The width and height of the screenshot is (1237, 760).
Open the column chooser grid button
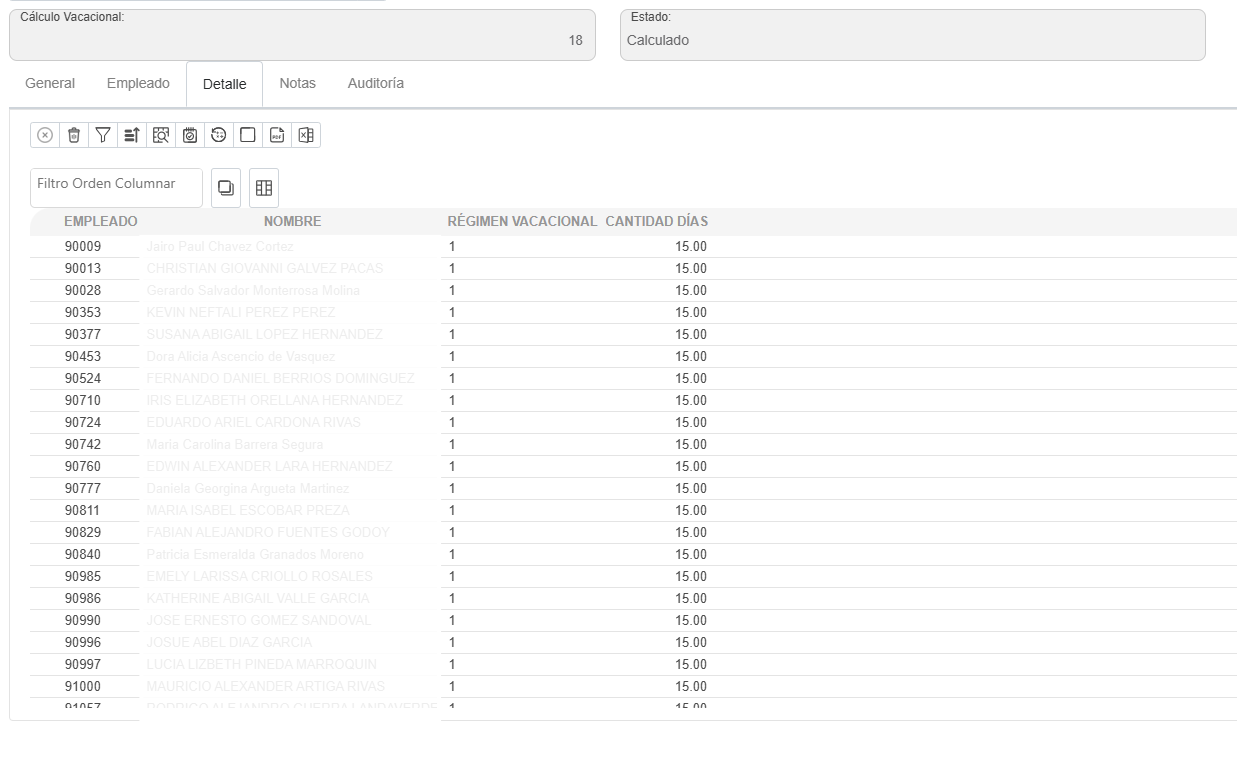(264, 188)
